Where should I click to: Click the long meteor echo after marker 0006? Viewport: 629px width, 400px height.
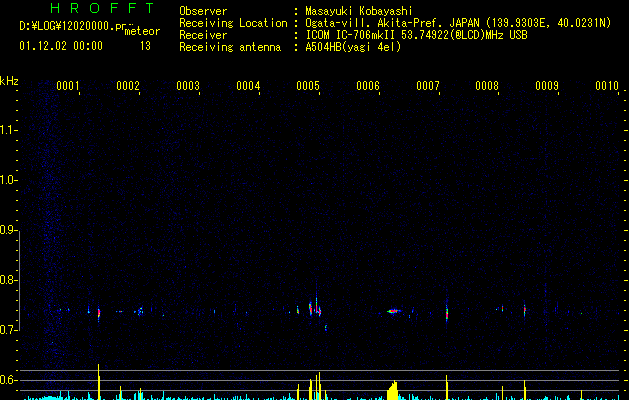click(x=394, y=311)
